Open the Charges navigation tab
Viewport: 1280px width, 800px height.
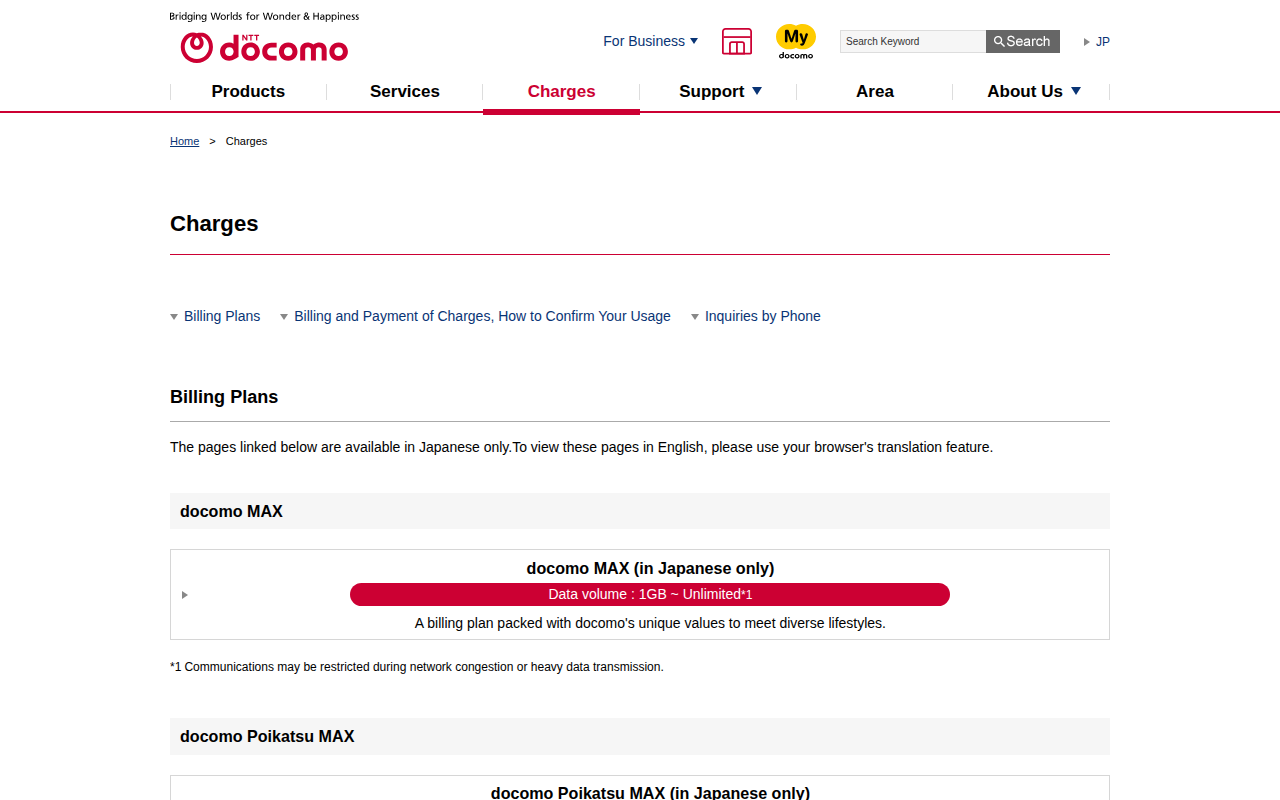[x=561, y=91]
